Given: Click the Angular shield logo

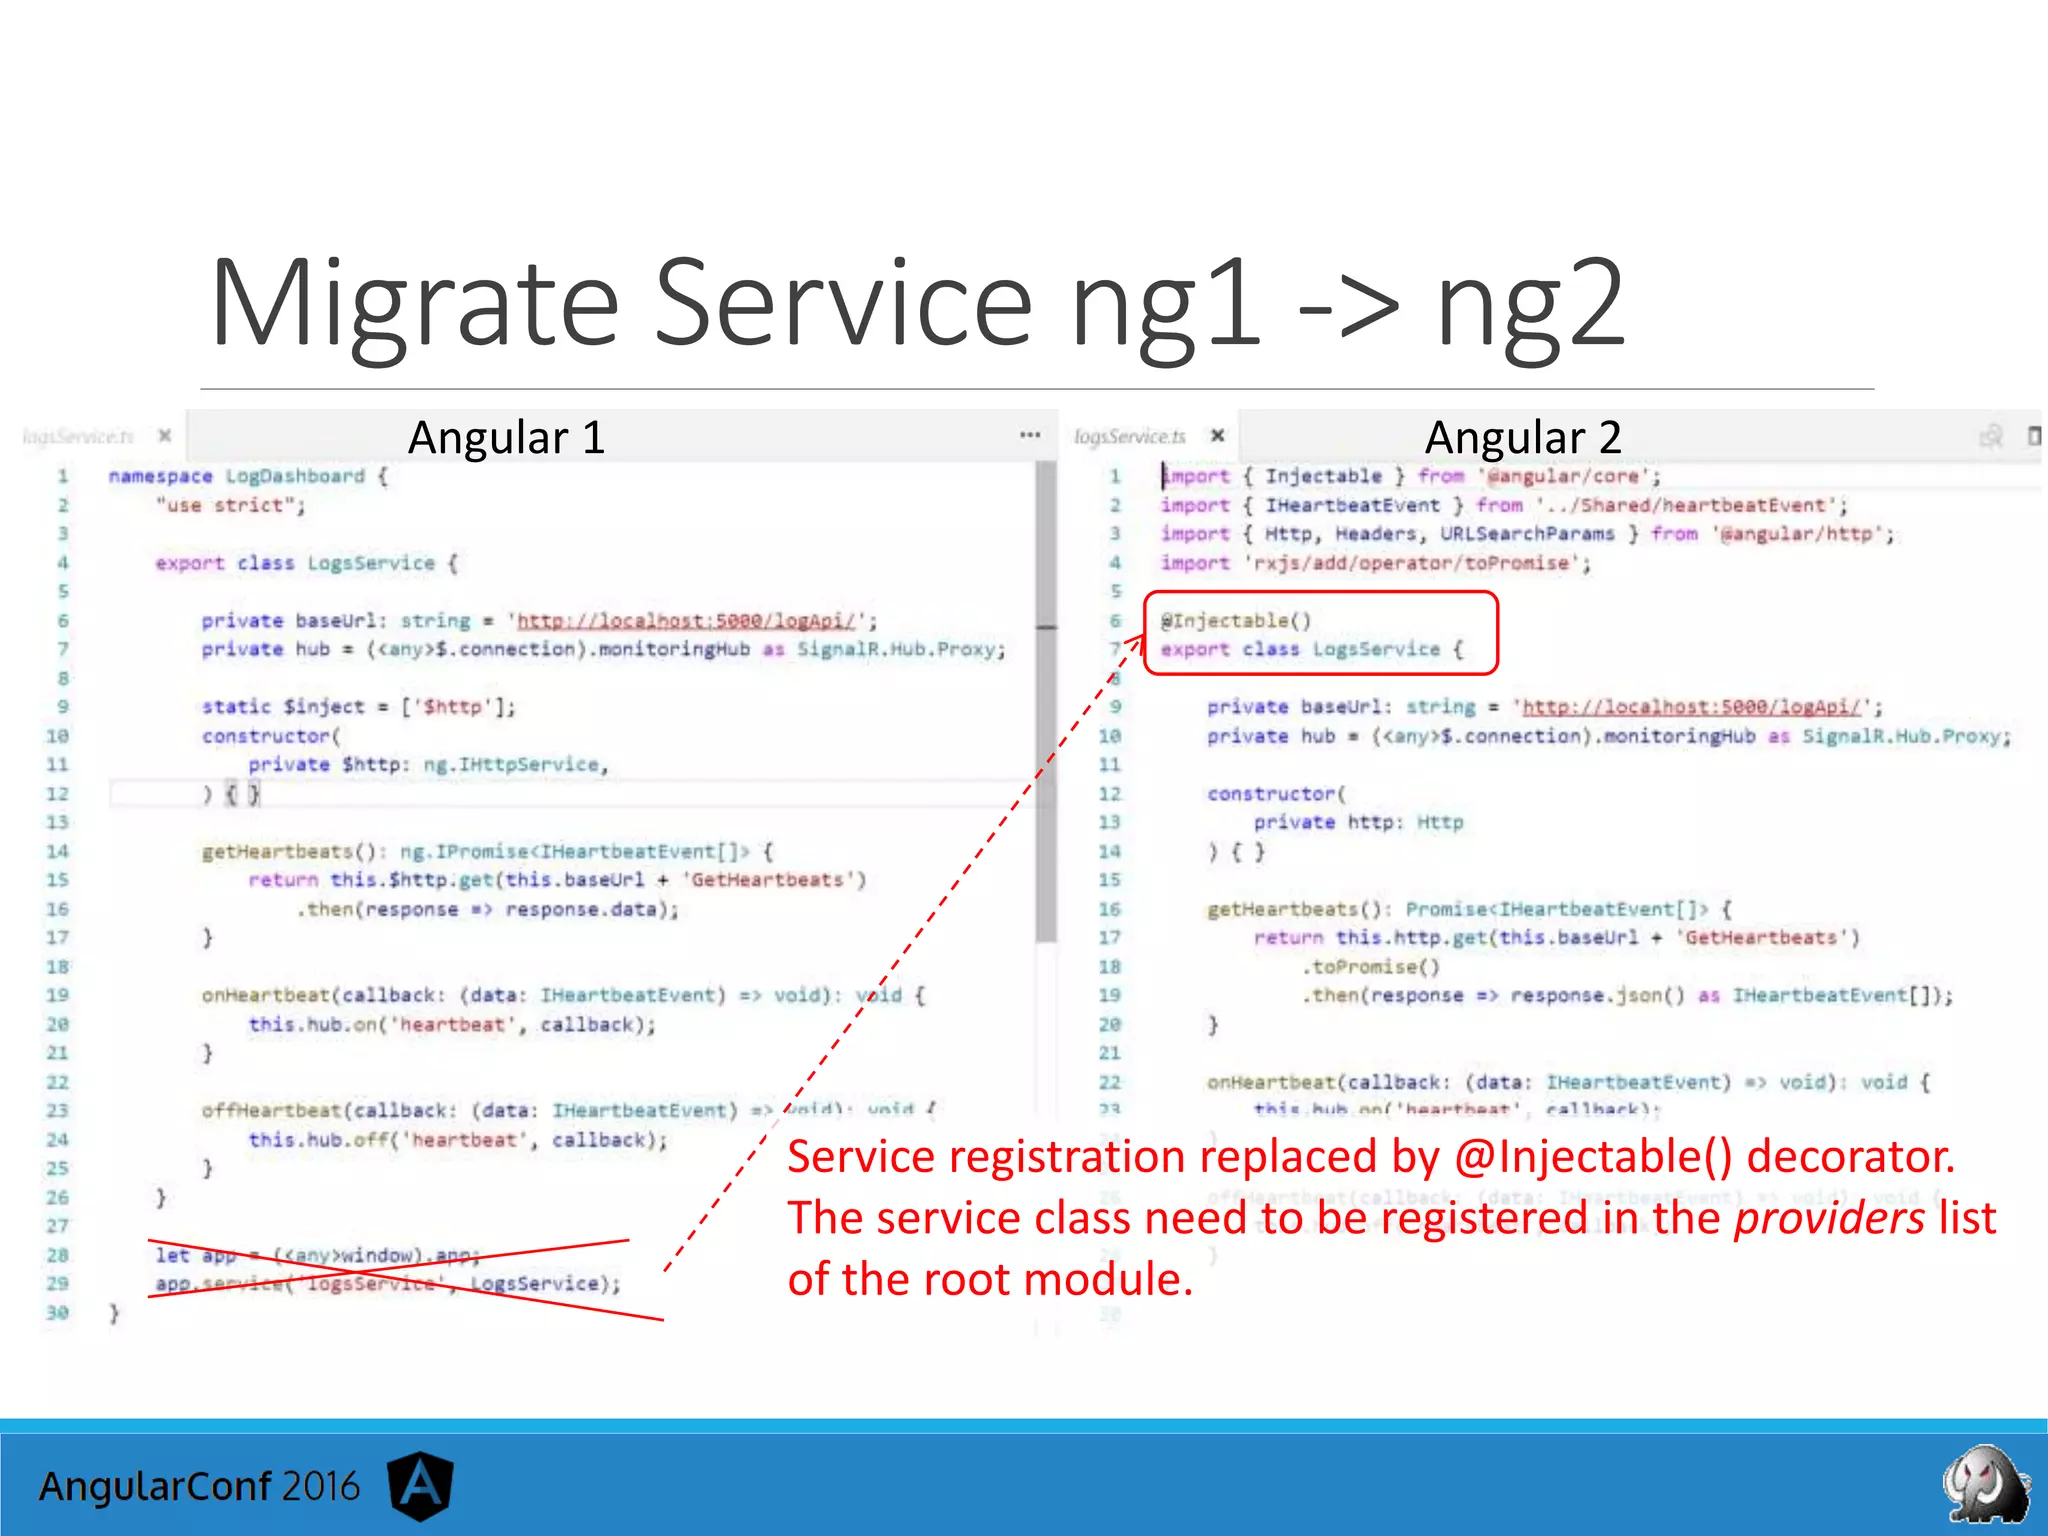Looking at the screenshot, I should 420,1486.
